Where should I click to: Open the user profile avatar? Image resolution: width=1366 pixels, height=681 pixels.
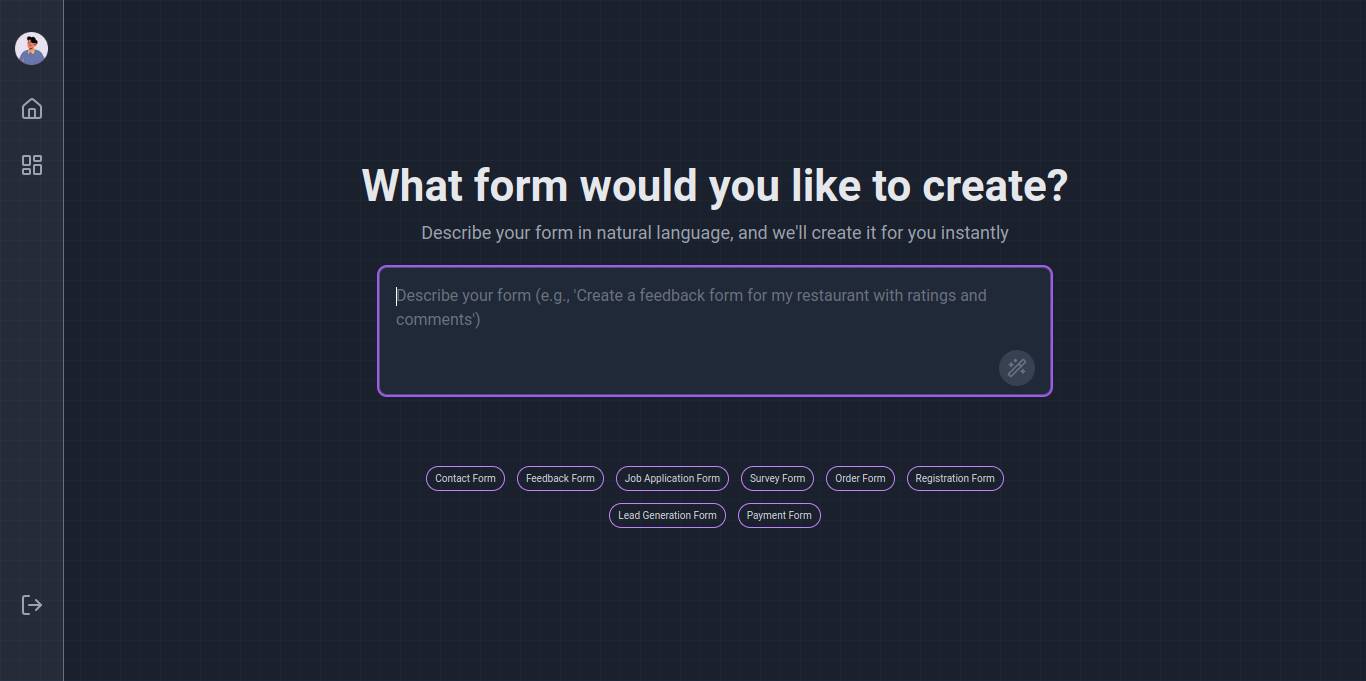click(x=32, y=48)
